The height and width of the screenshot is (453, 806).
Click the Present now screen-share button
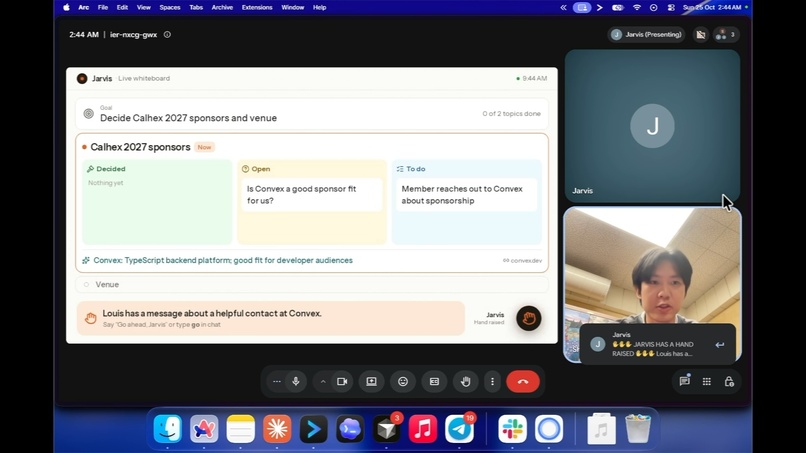(371, 382)
